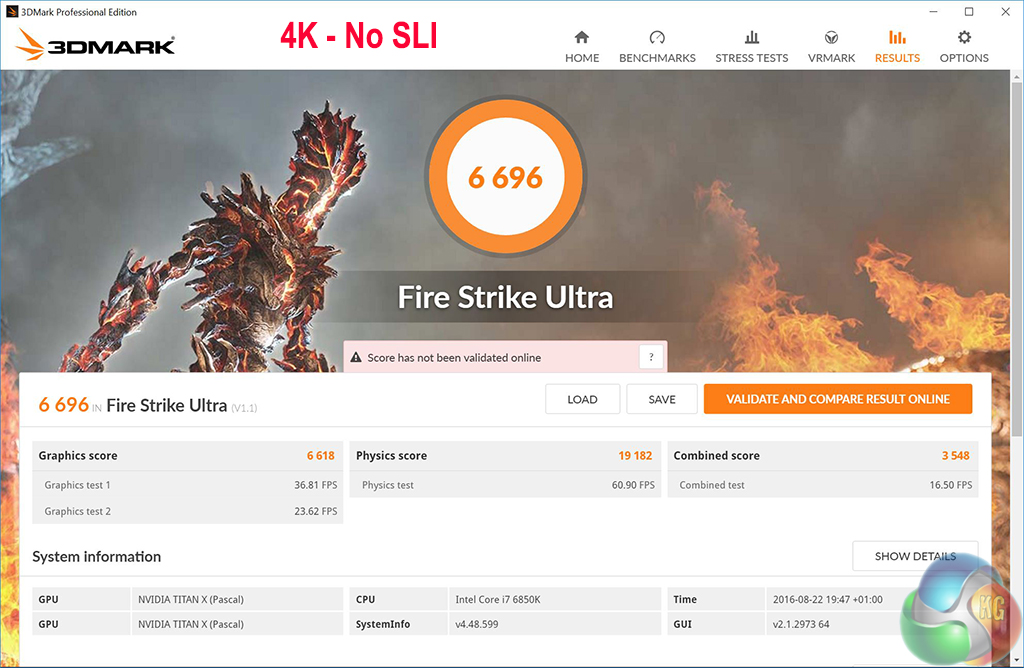Click the Combined score value 3 548

[955, 456]
